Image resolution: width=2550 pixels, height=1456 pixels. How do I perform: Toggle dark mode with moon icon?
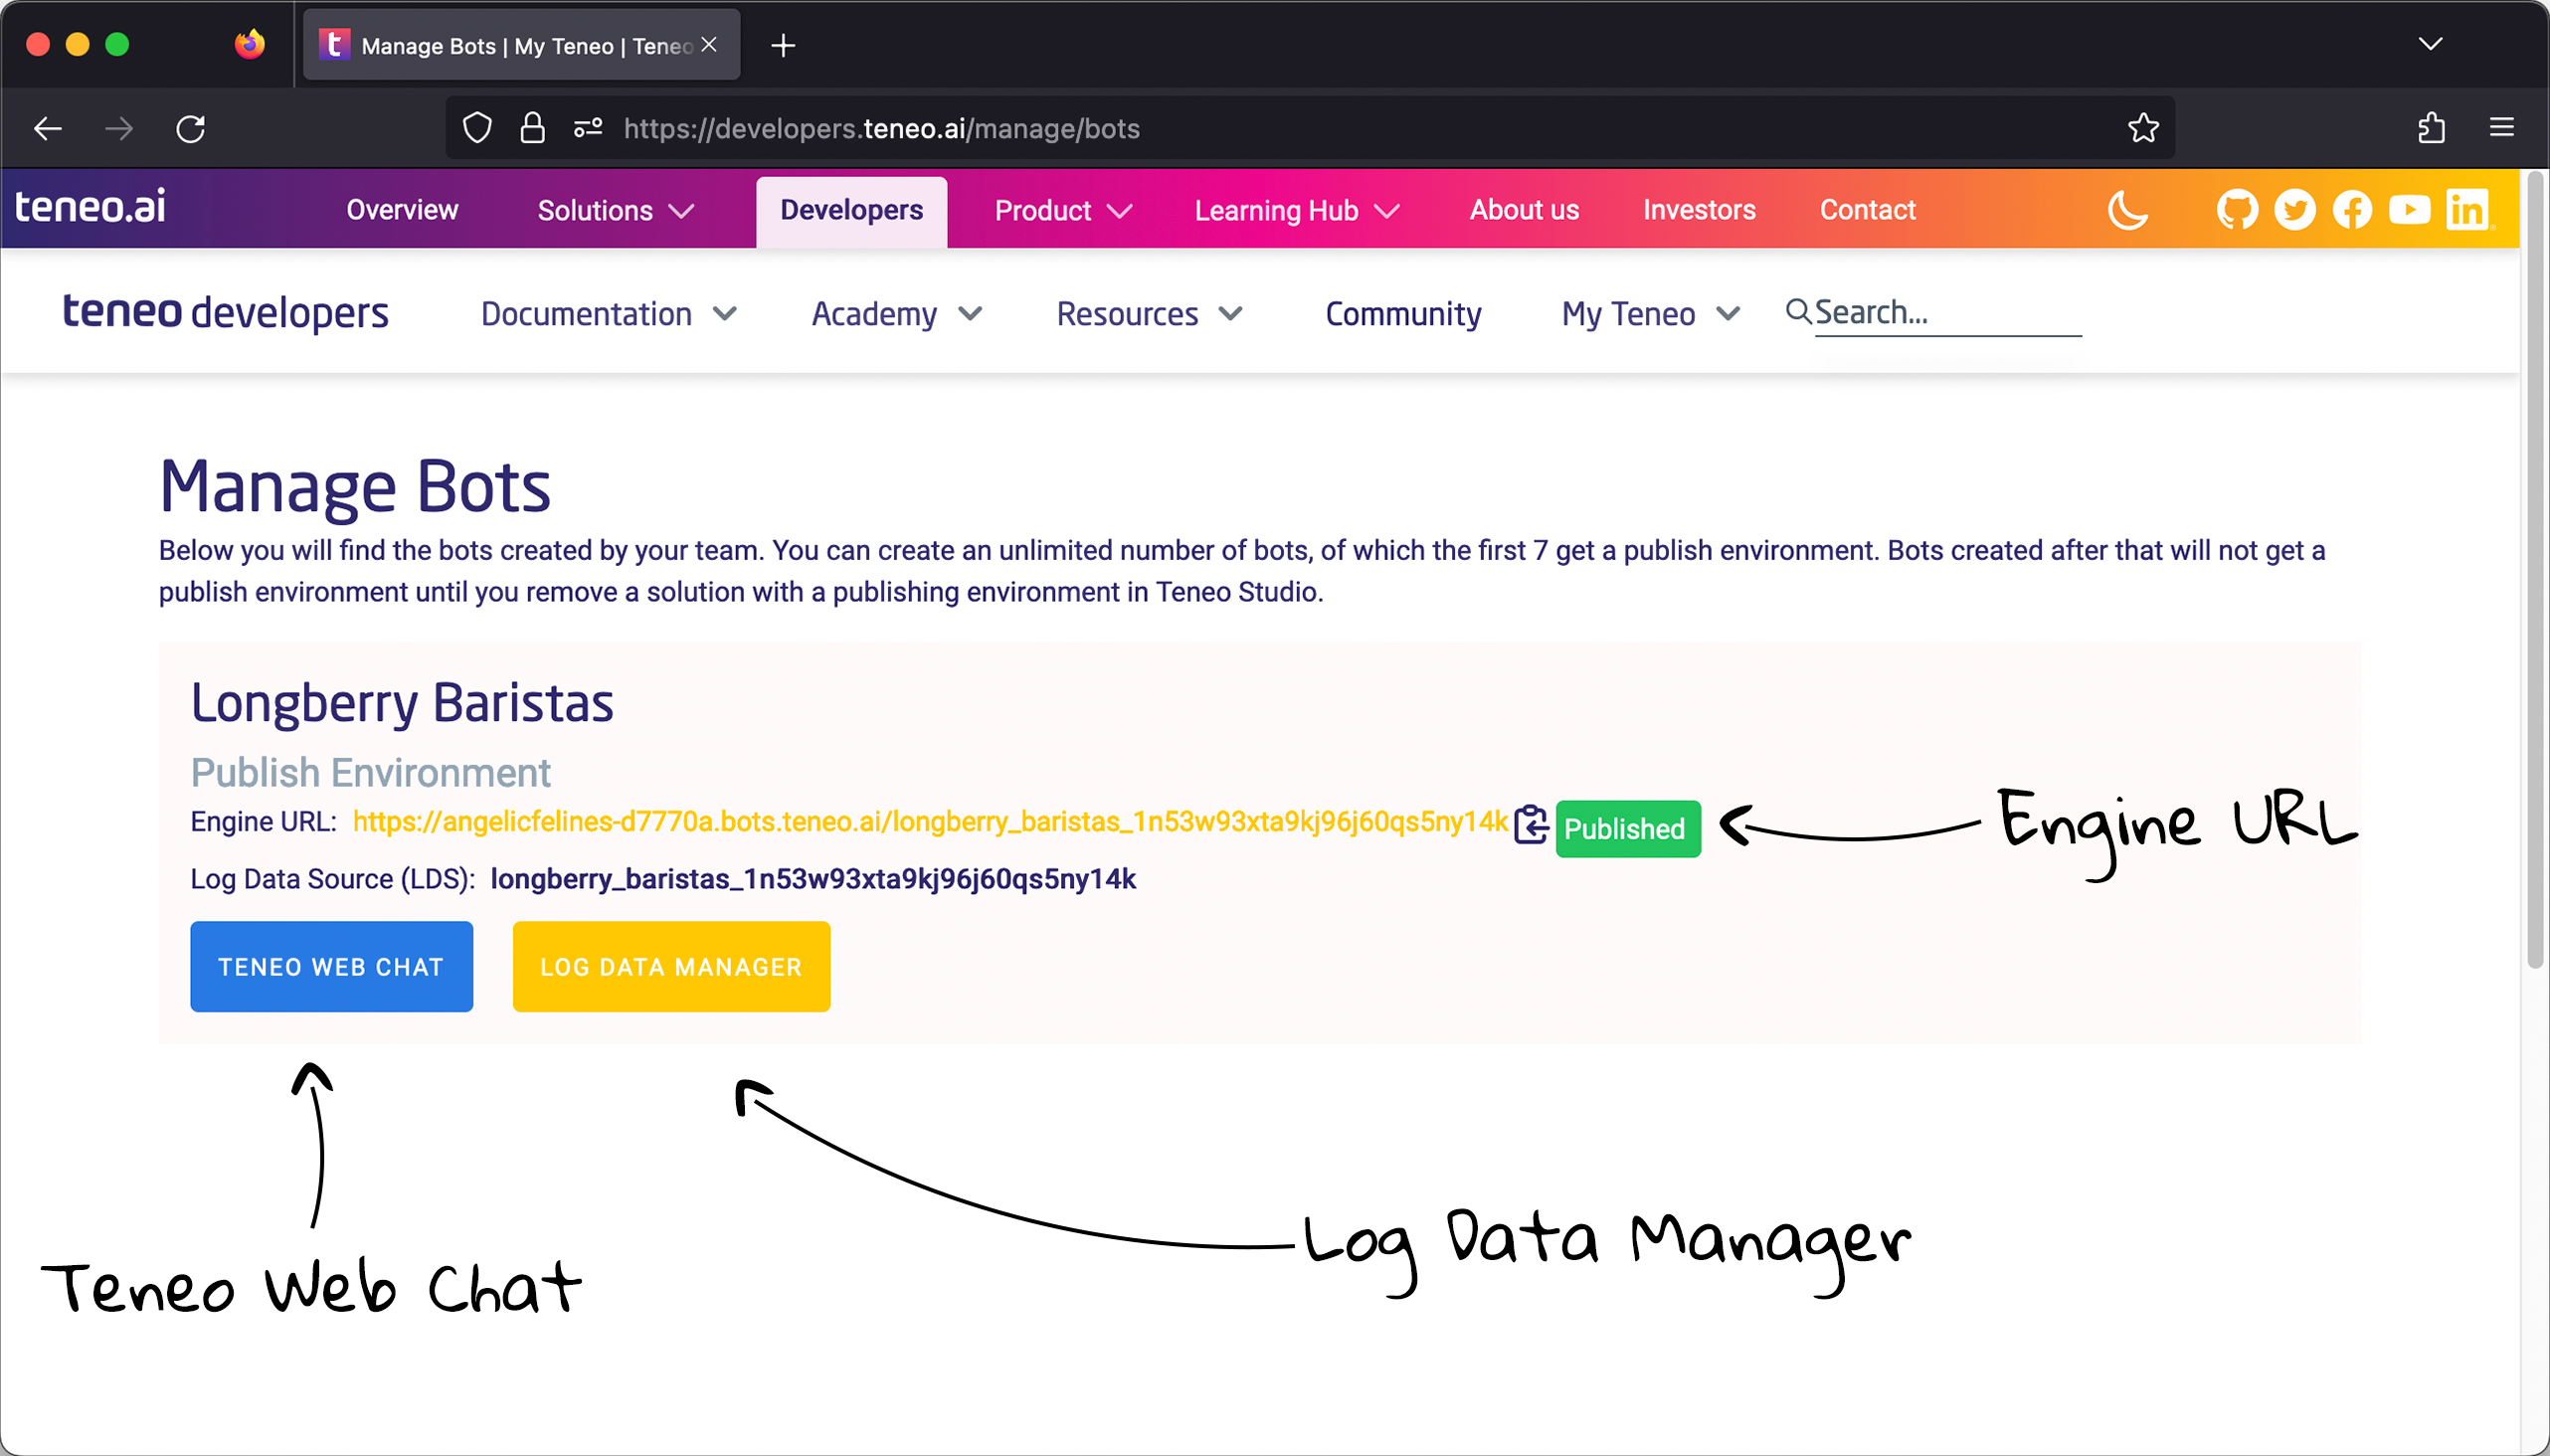point(2127,210)
